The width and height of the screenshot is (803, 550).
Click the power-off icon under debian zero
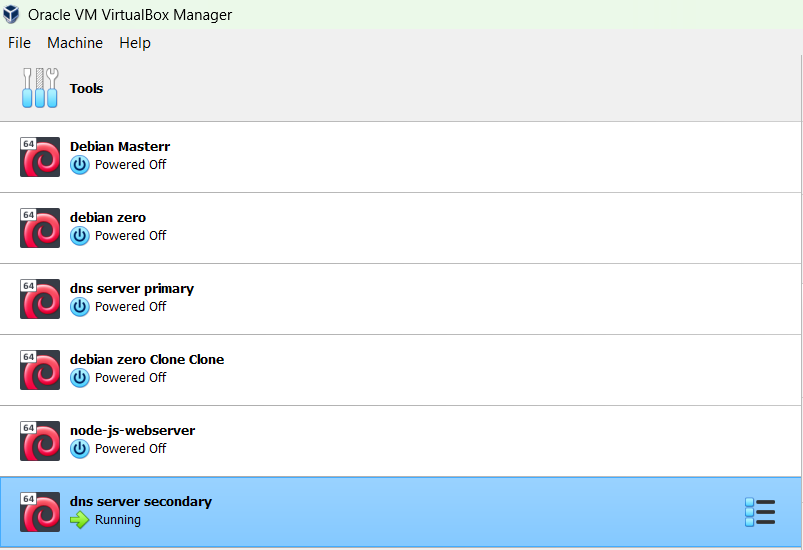click(79, 236)
